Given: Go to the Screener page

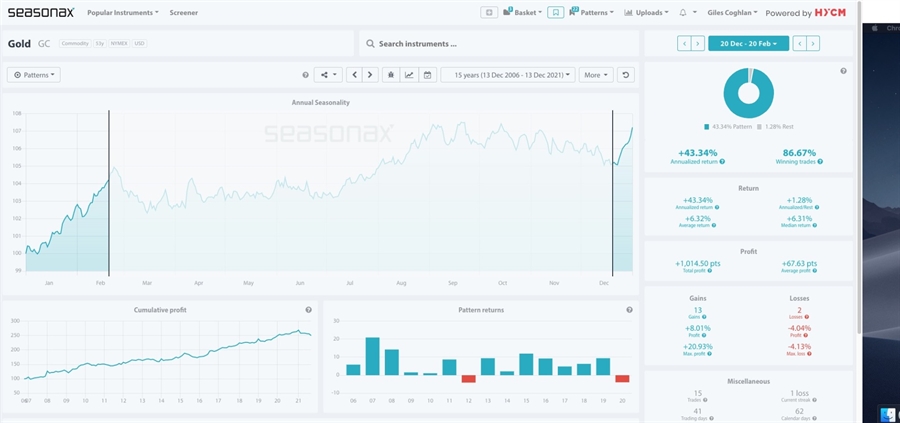Looking at the screenshot, I should pos(183,13).
